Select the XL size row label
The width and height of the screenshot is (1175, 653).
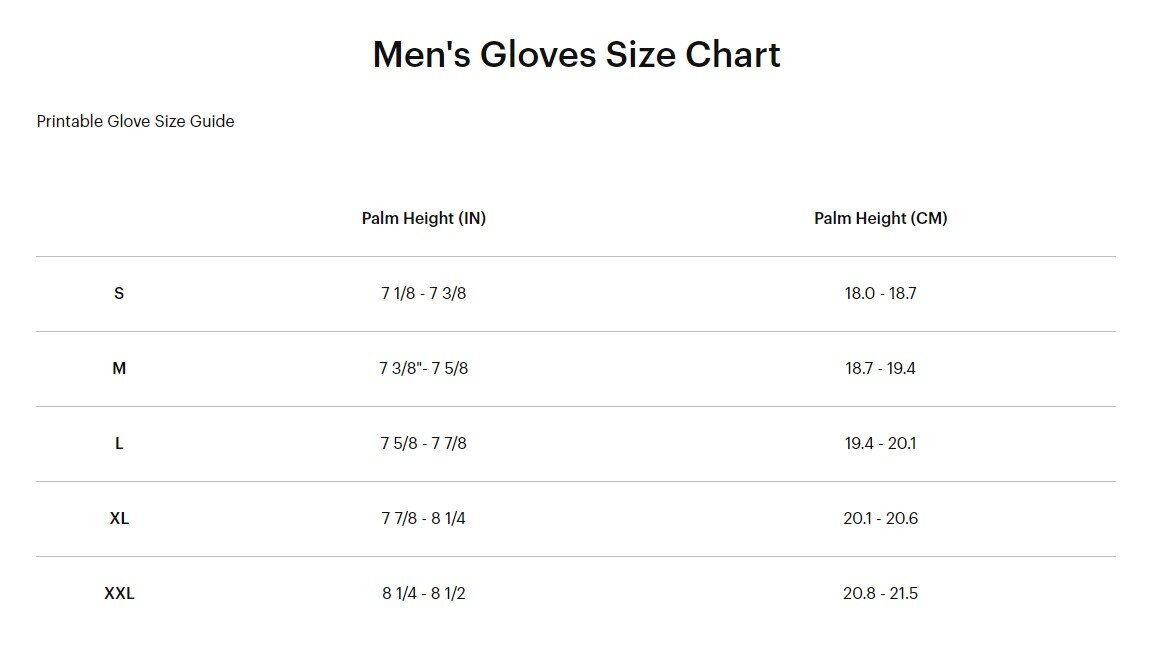(119, 519)
